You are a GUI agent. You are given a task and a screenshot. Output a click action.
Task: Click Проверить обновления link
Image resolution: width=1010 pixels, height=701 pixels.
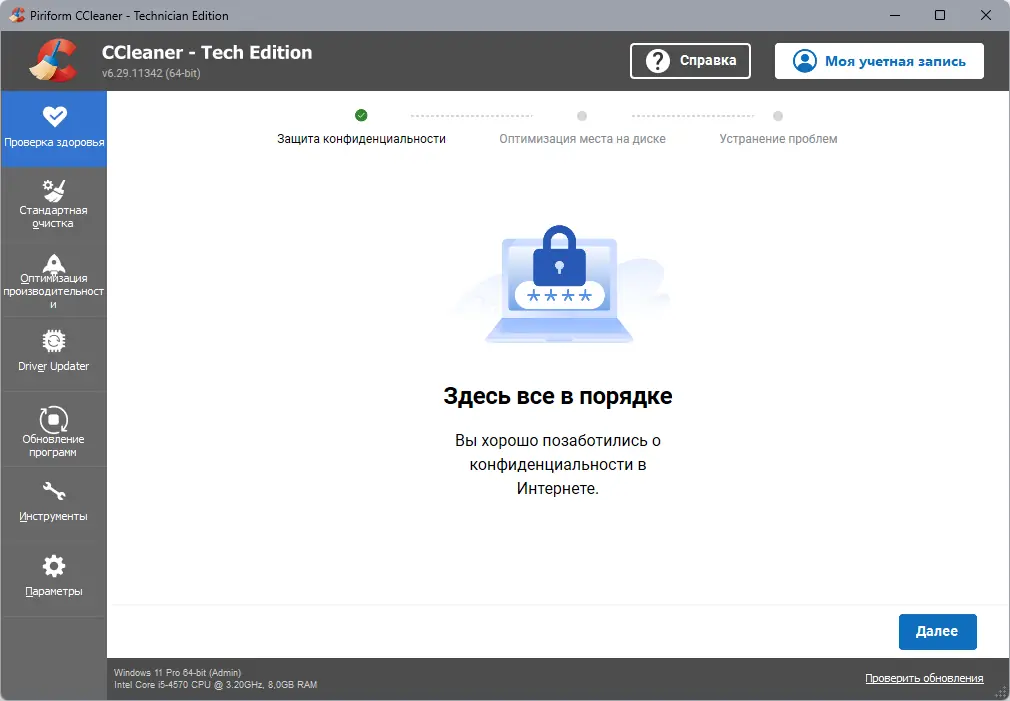click(924, 678)
